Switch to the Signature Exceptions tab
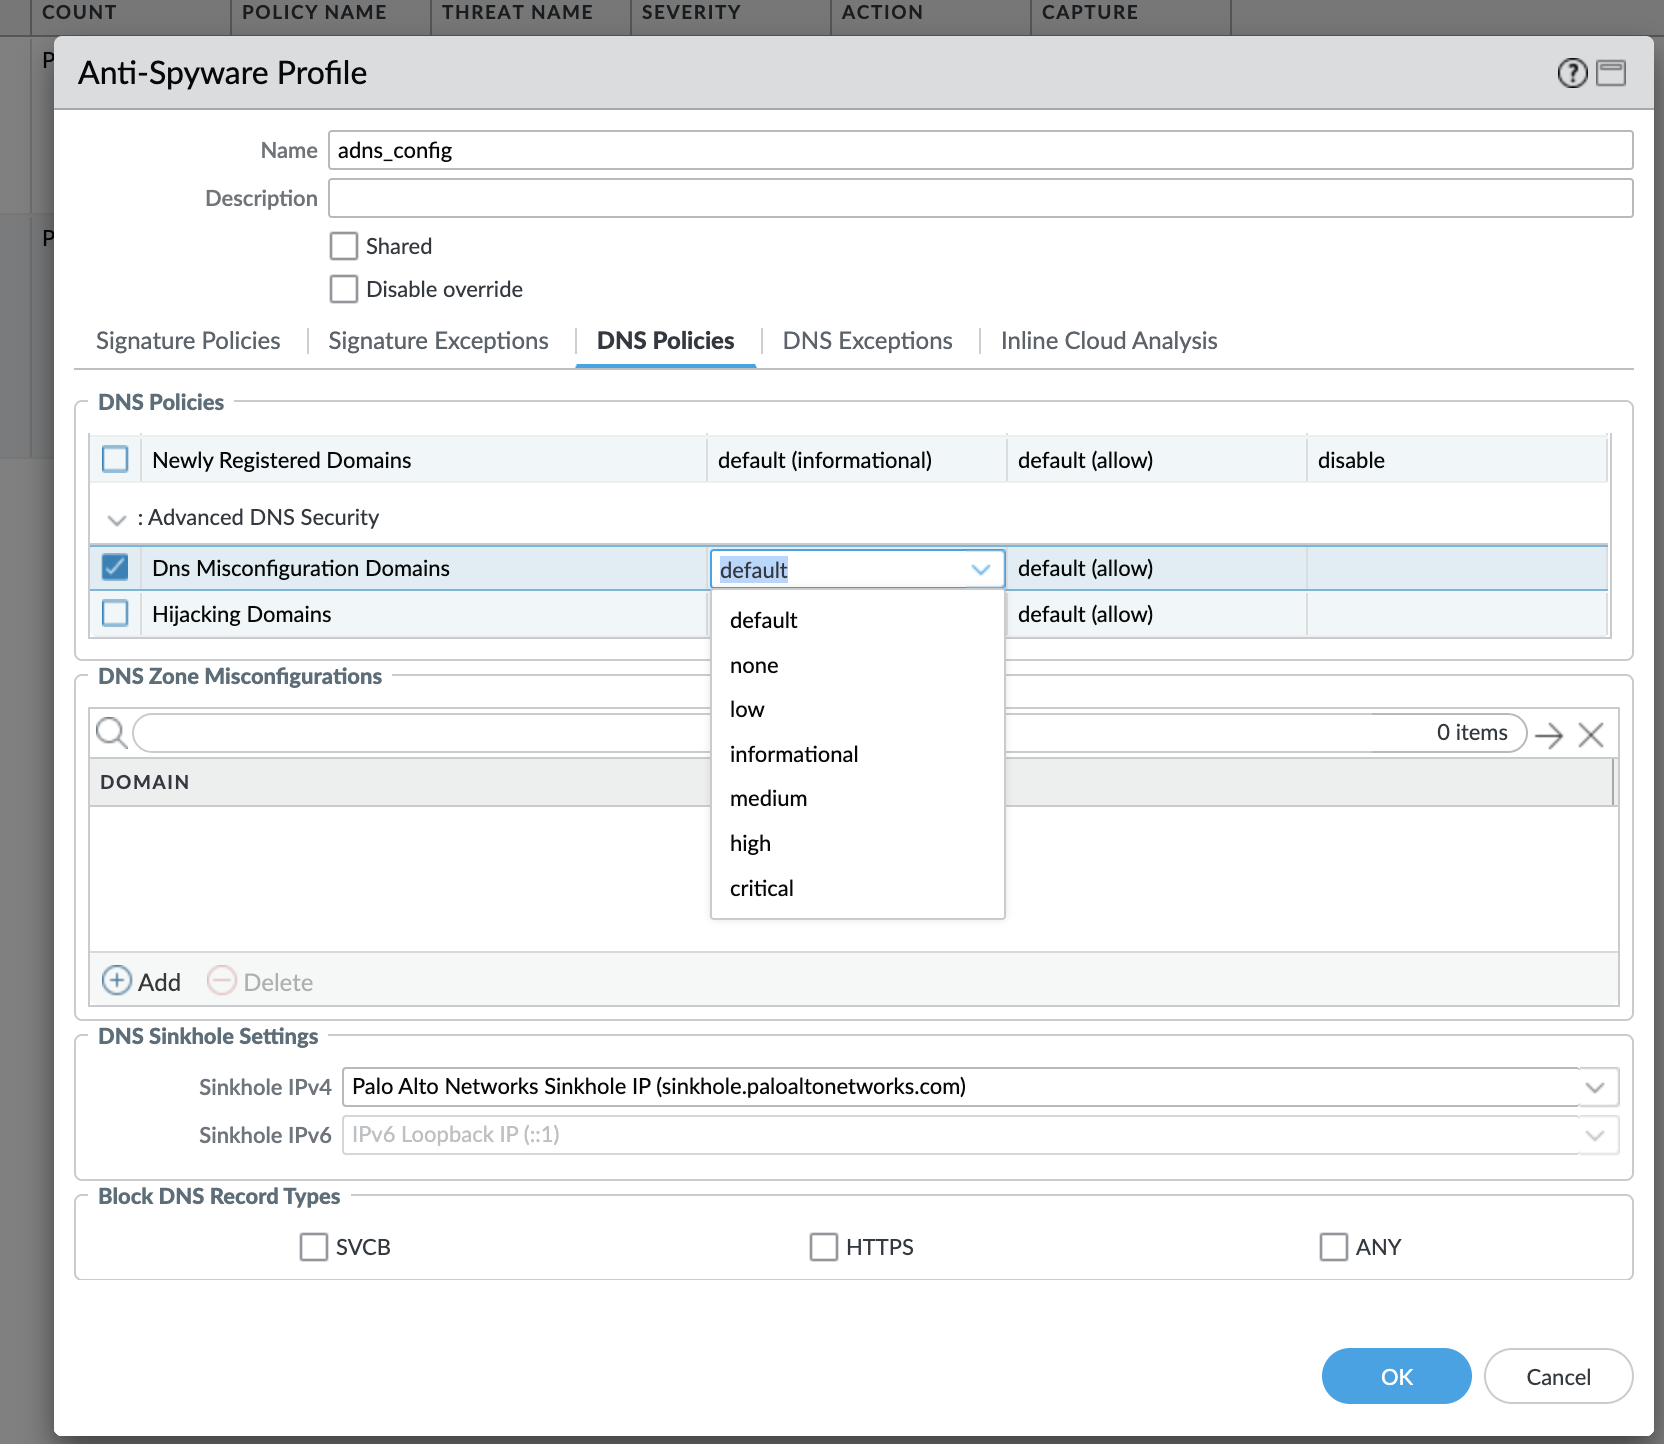The height and width of the screenshot is (1444, 1664). tap(438, 341)
